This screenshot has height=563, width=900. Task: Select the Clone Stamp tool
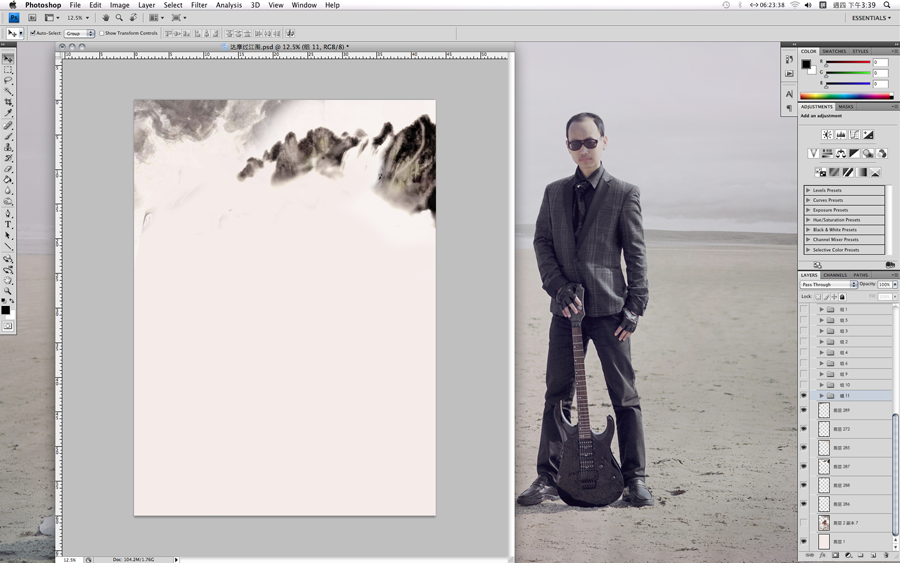coord(8,147)
